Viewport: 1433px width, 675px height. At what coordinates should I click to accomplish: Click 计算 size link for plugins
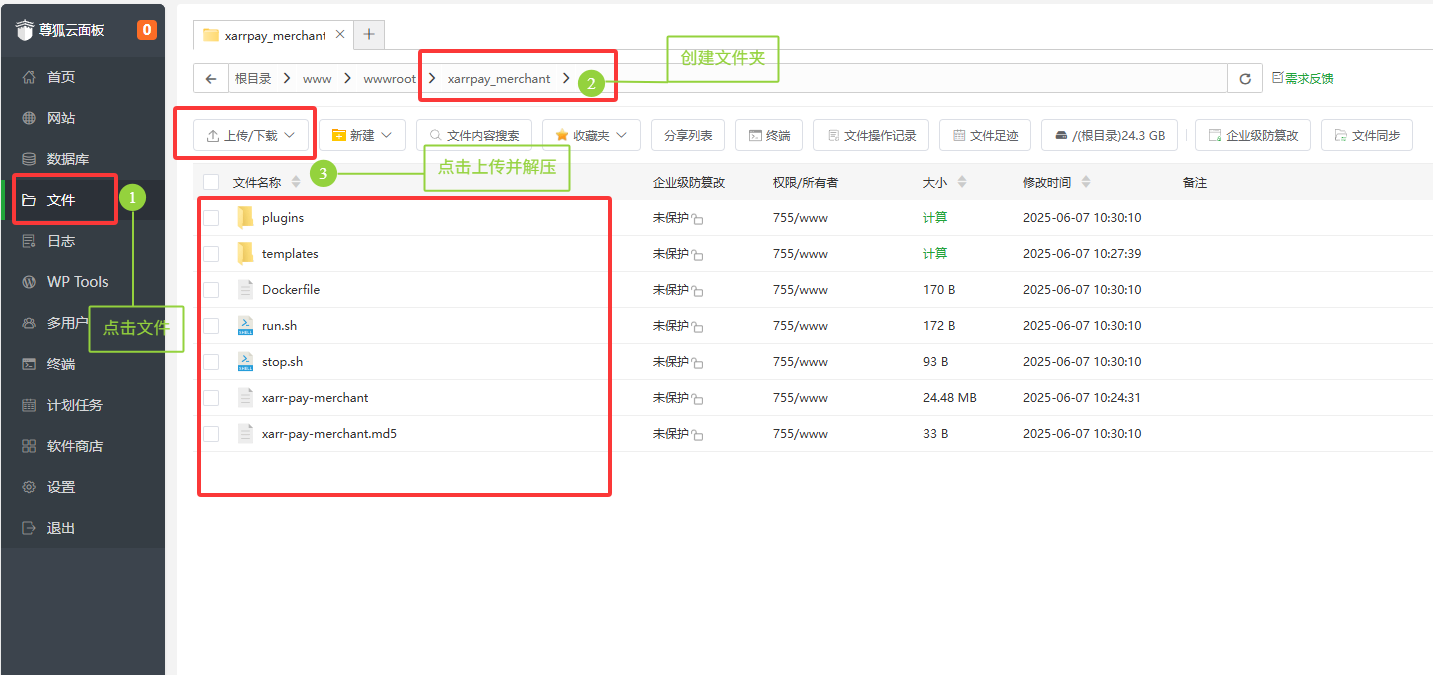pyautogui.click(x=935, y=218)
